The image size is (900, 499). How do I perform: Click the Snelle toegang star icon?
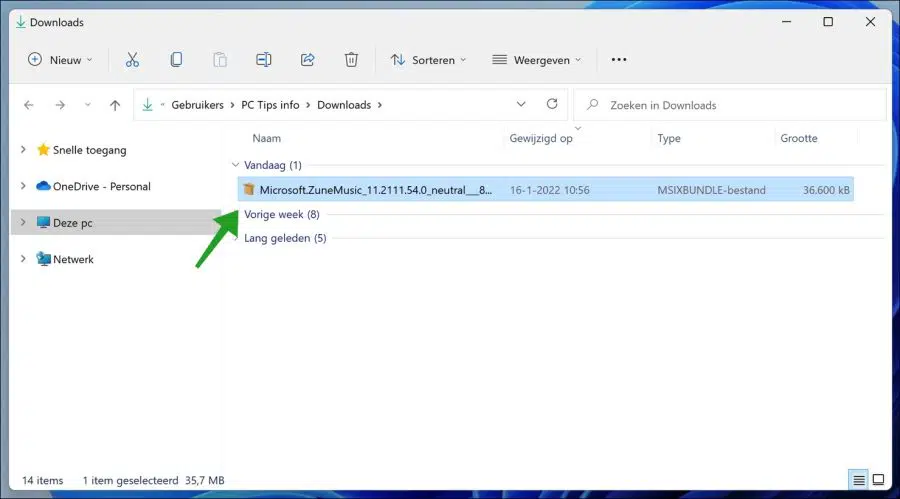click(x=43, y=150)
